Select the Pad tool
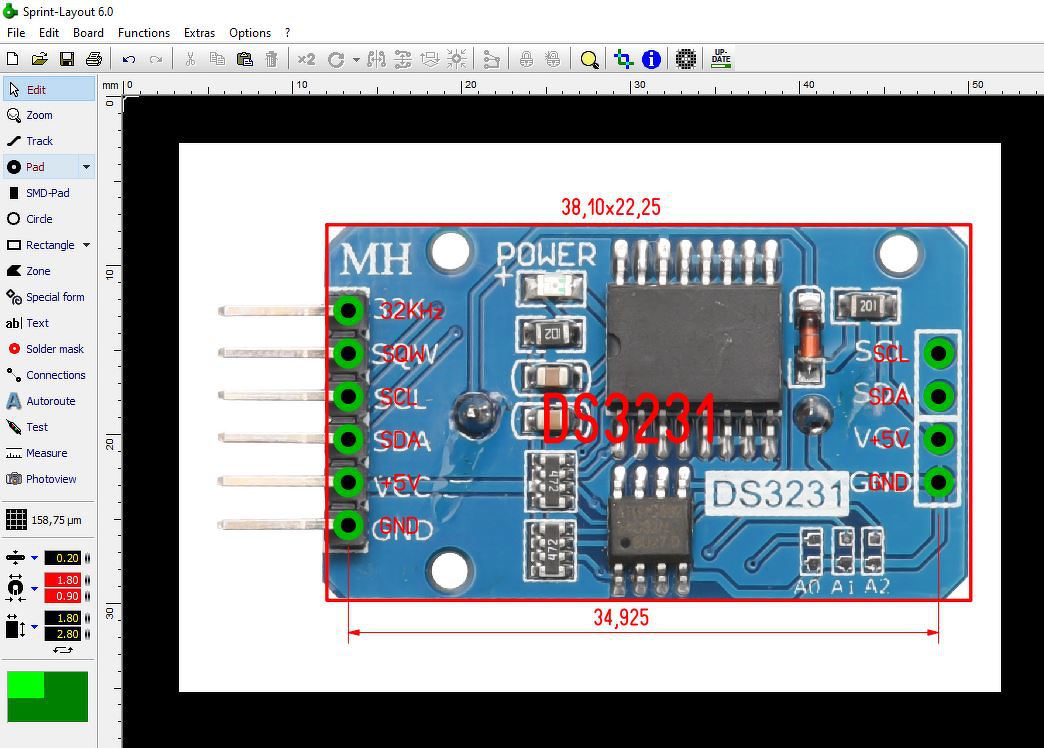This screenshot has width=1044, height=748. click(40, 167)
